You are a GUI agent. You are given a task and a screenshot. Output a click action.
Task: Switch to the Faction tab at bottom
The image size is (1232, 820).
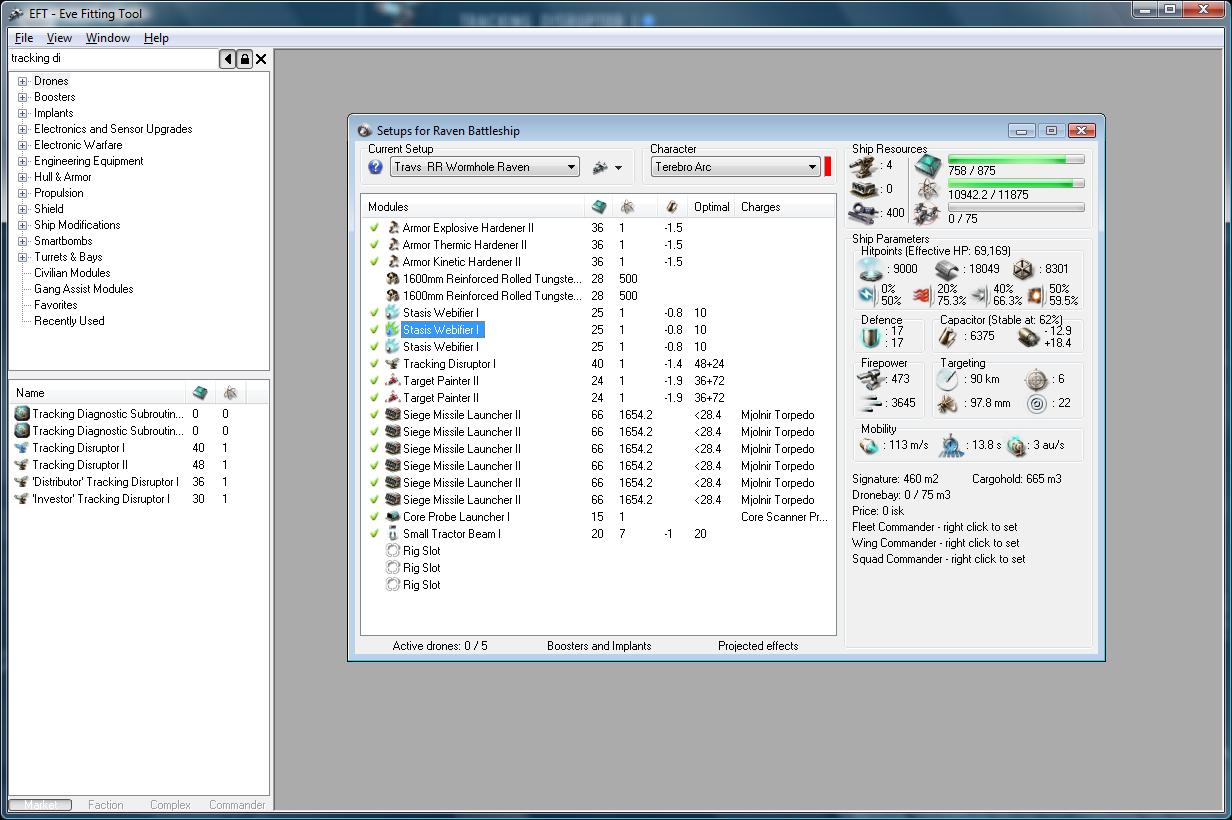[106, 804]
